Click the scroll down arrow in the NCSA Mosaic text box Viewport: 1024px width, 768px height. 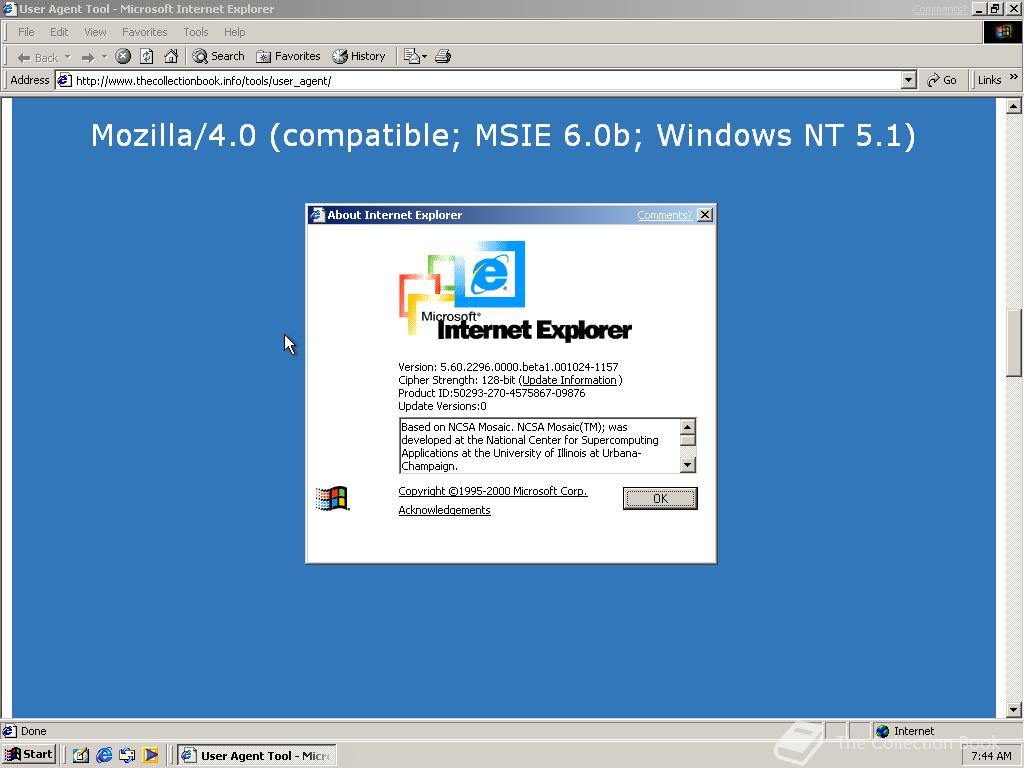click(688, 465)
